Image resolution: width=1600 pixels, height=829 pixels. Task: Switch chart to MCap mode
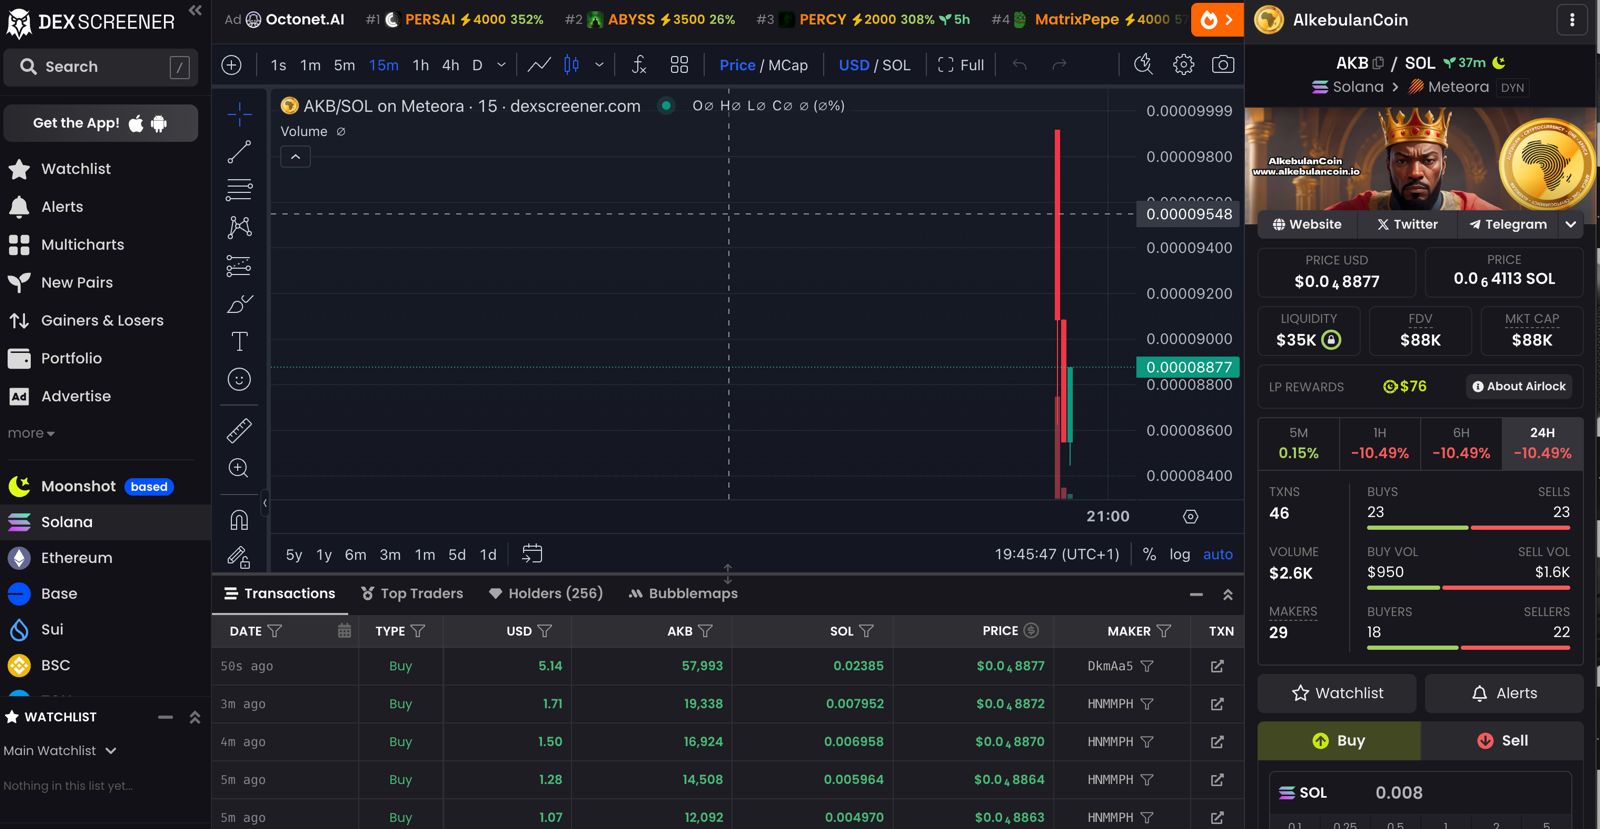788,65
